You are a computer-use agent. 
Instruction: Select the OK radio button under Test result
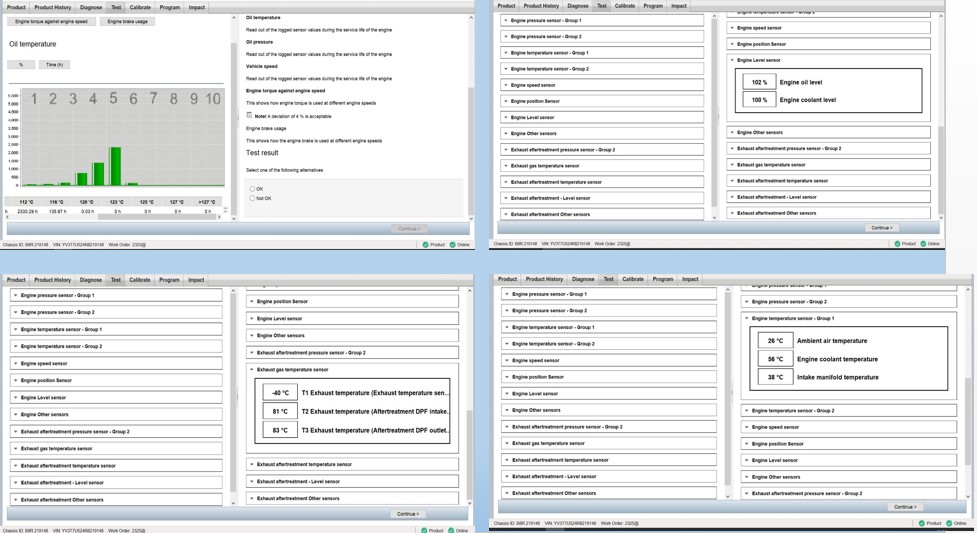[x=252, y=188]
